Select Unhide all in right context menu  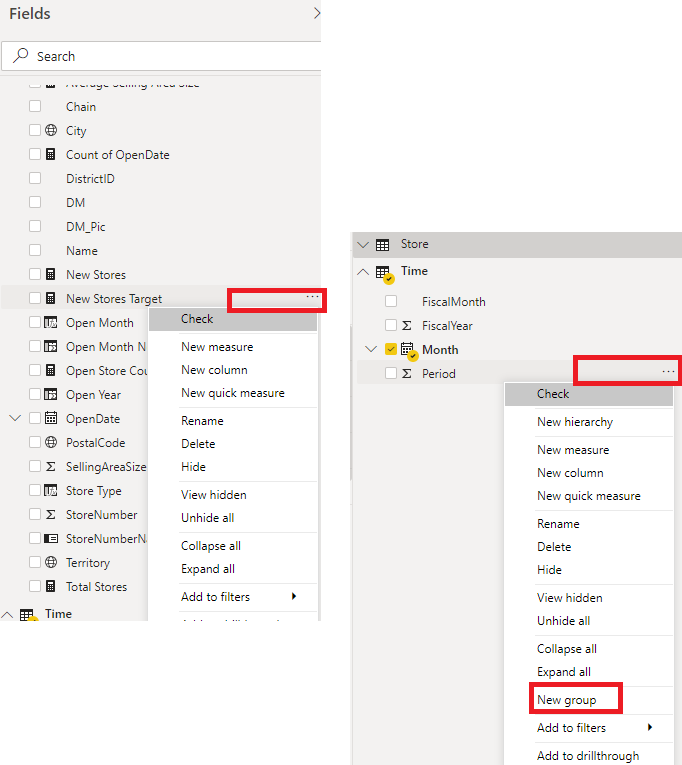(563, 621)
